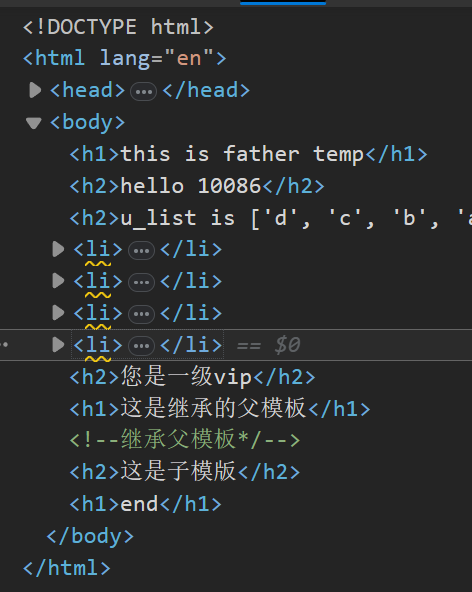Select the '继承父模板' comment node

pos(185,440)
